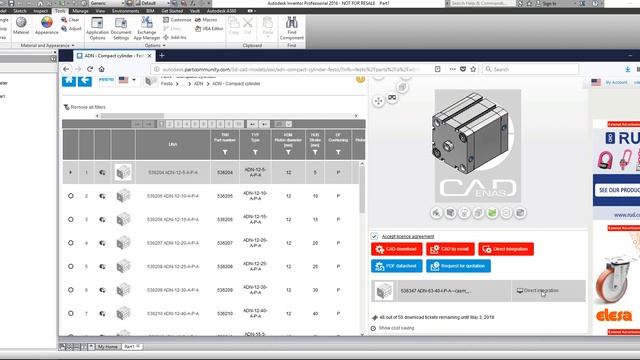
Task: Click the last round view button under the 3D preview
Action: (x=520, y=213)
